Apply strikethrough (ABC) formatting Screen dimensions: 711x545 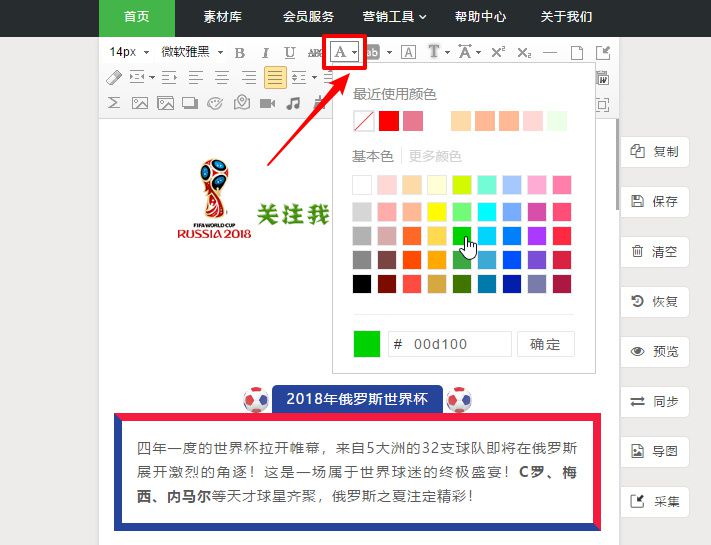point(315,53)
